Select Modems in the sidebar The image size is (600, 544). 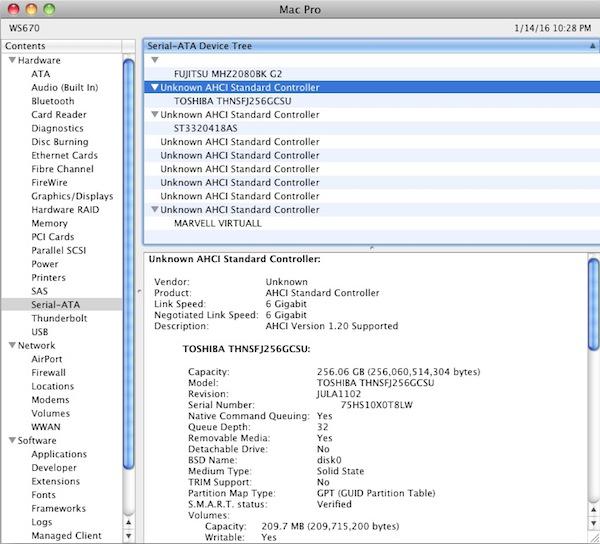point(51,400)
